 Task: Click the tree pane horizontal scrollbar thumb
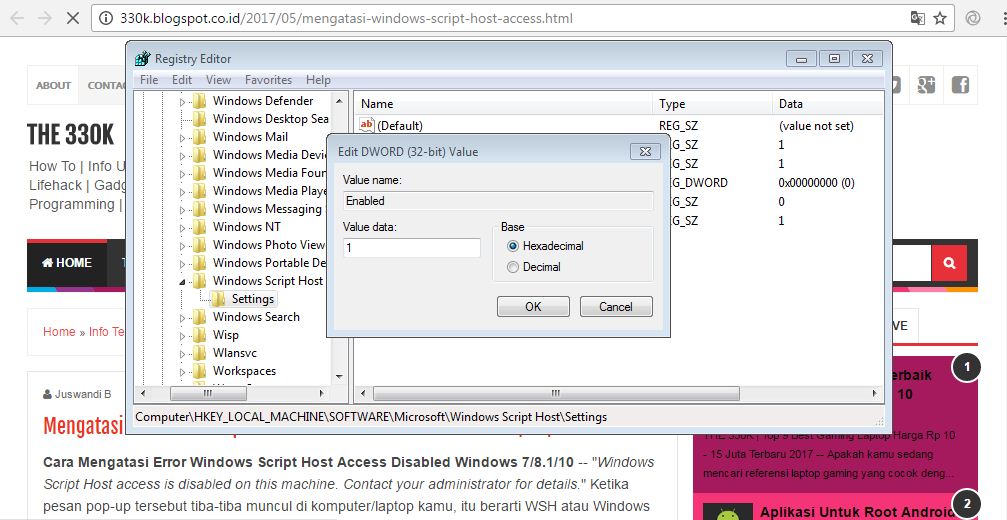point(208,393)
